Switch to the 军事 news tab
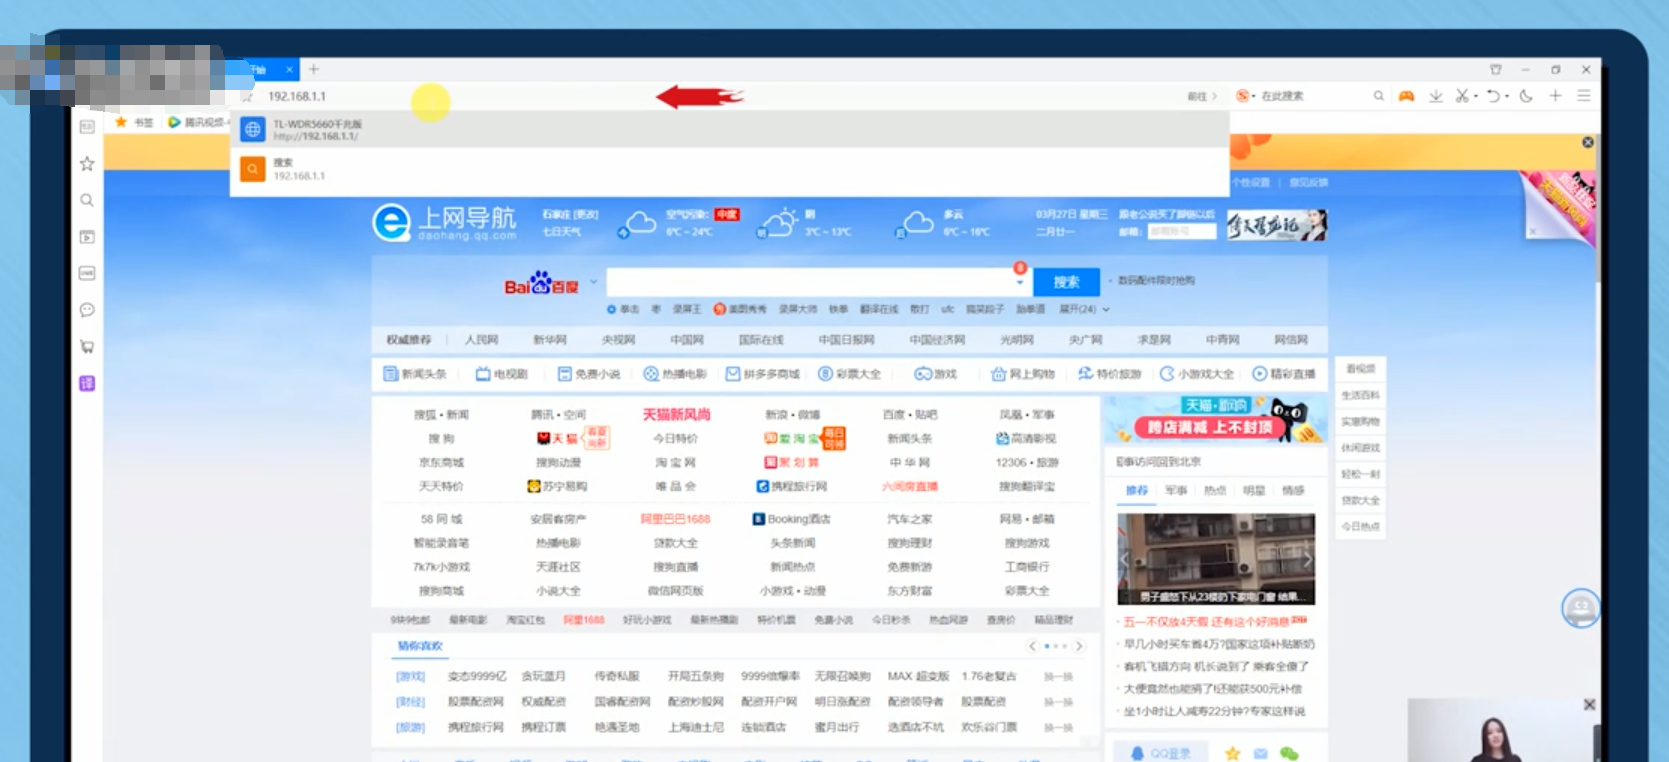1669x762 pixels. point(1176,491)
